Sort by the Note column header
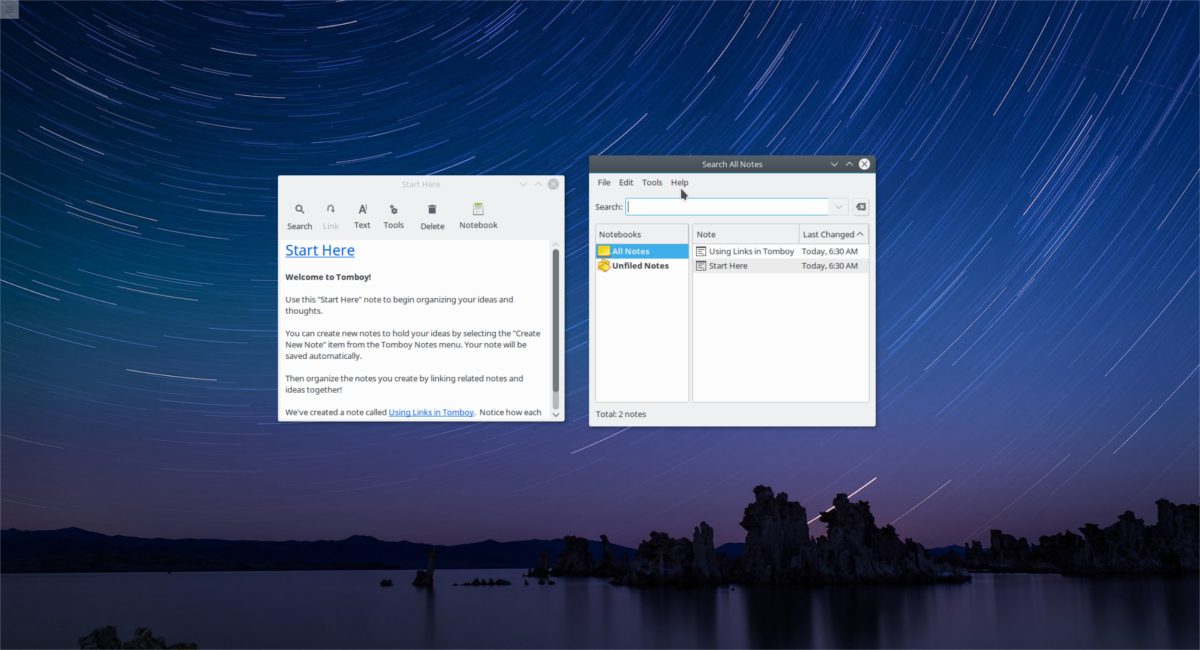This screenshot has height=650, width=1200. pyautogui.click(x=745, y=234)
